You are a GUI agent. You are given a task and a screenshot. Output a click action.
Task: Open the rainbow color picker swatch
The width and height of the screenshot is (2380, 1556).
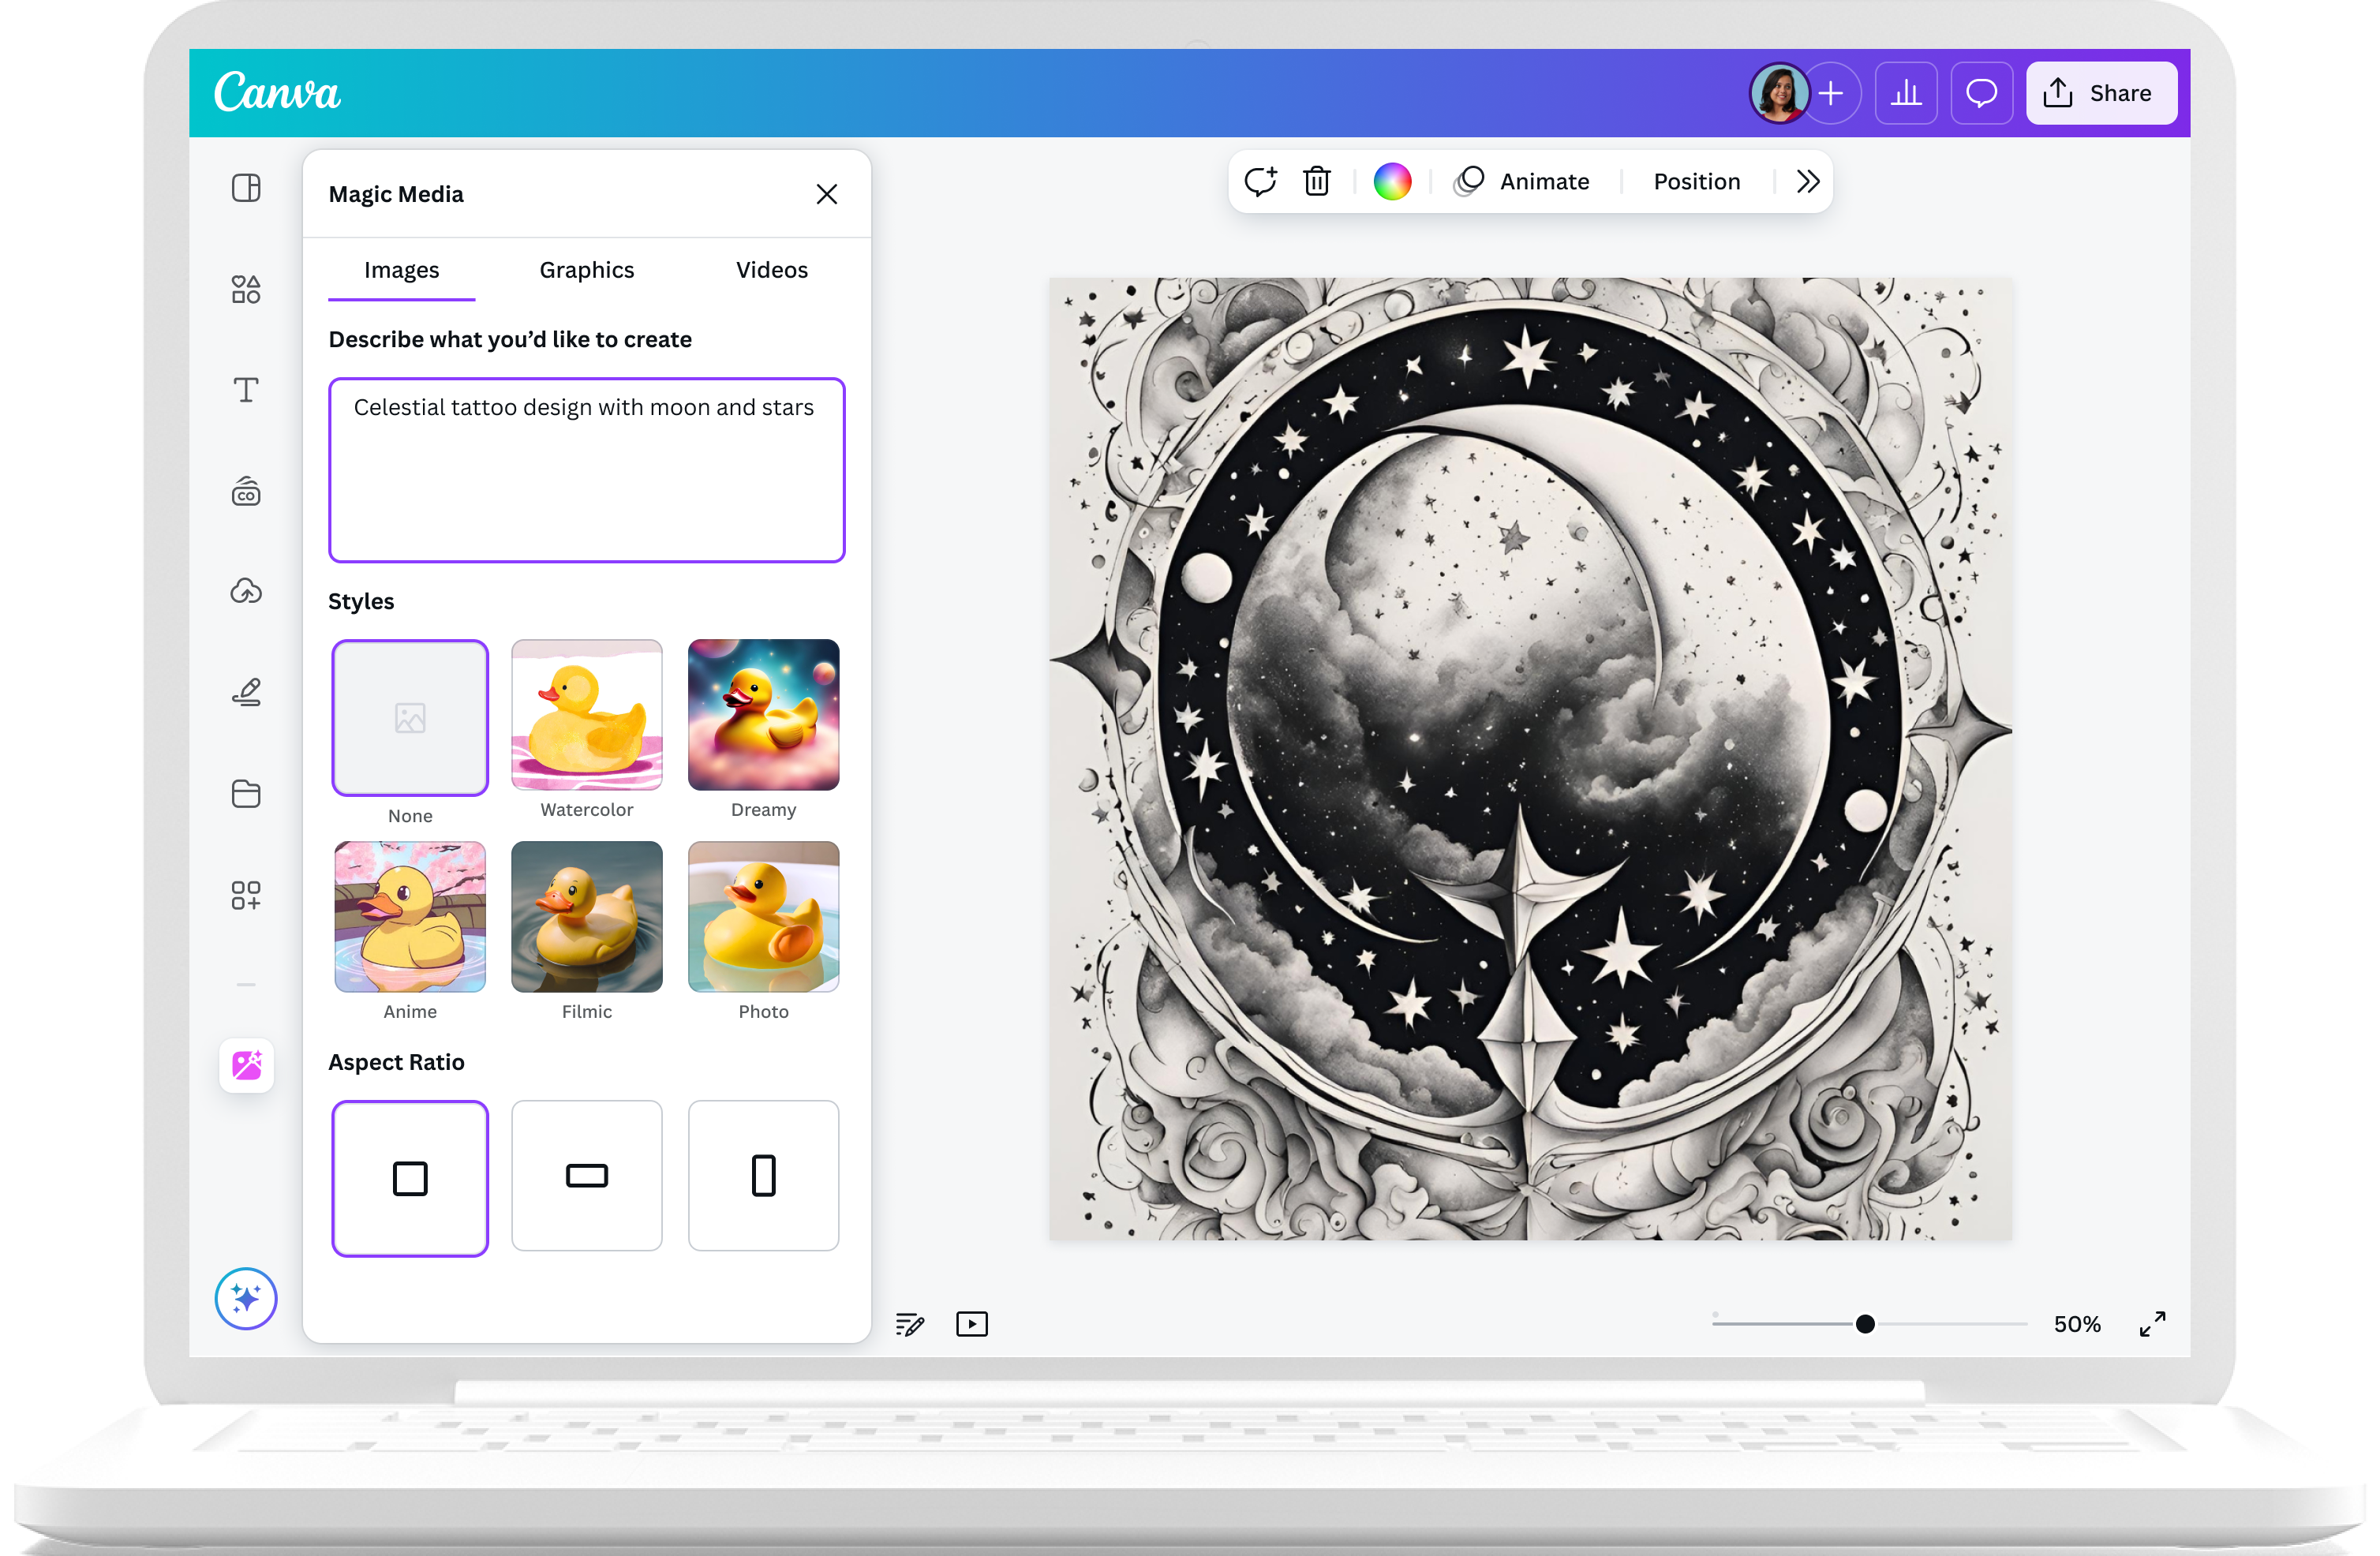[x=1392, y=182]
